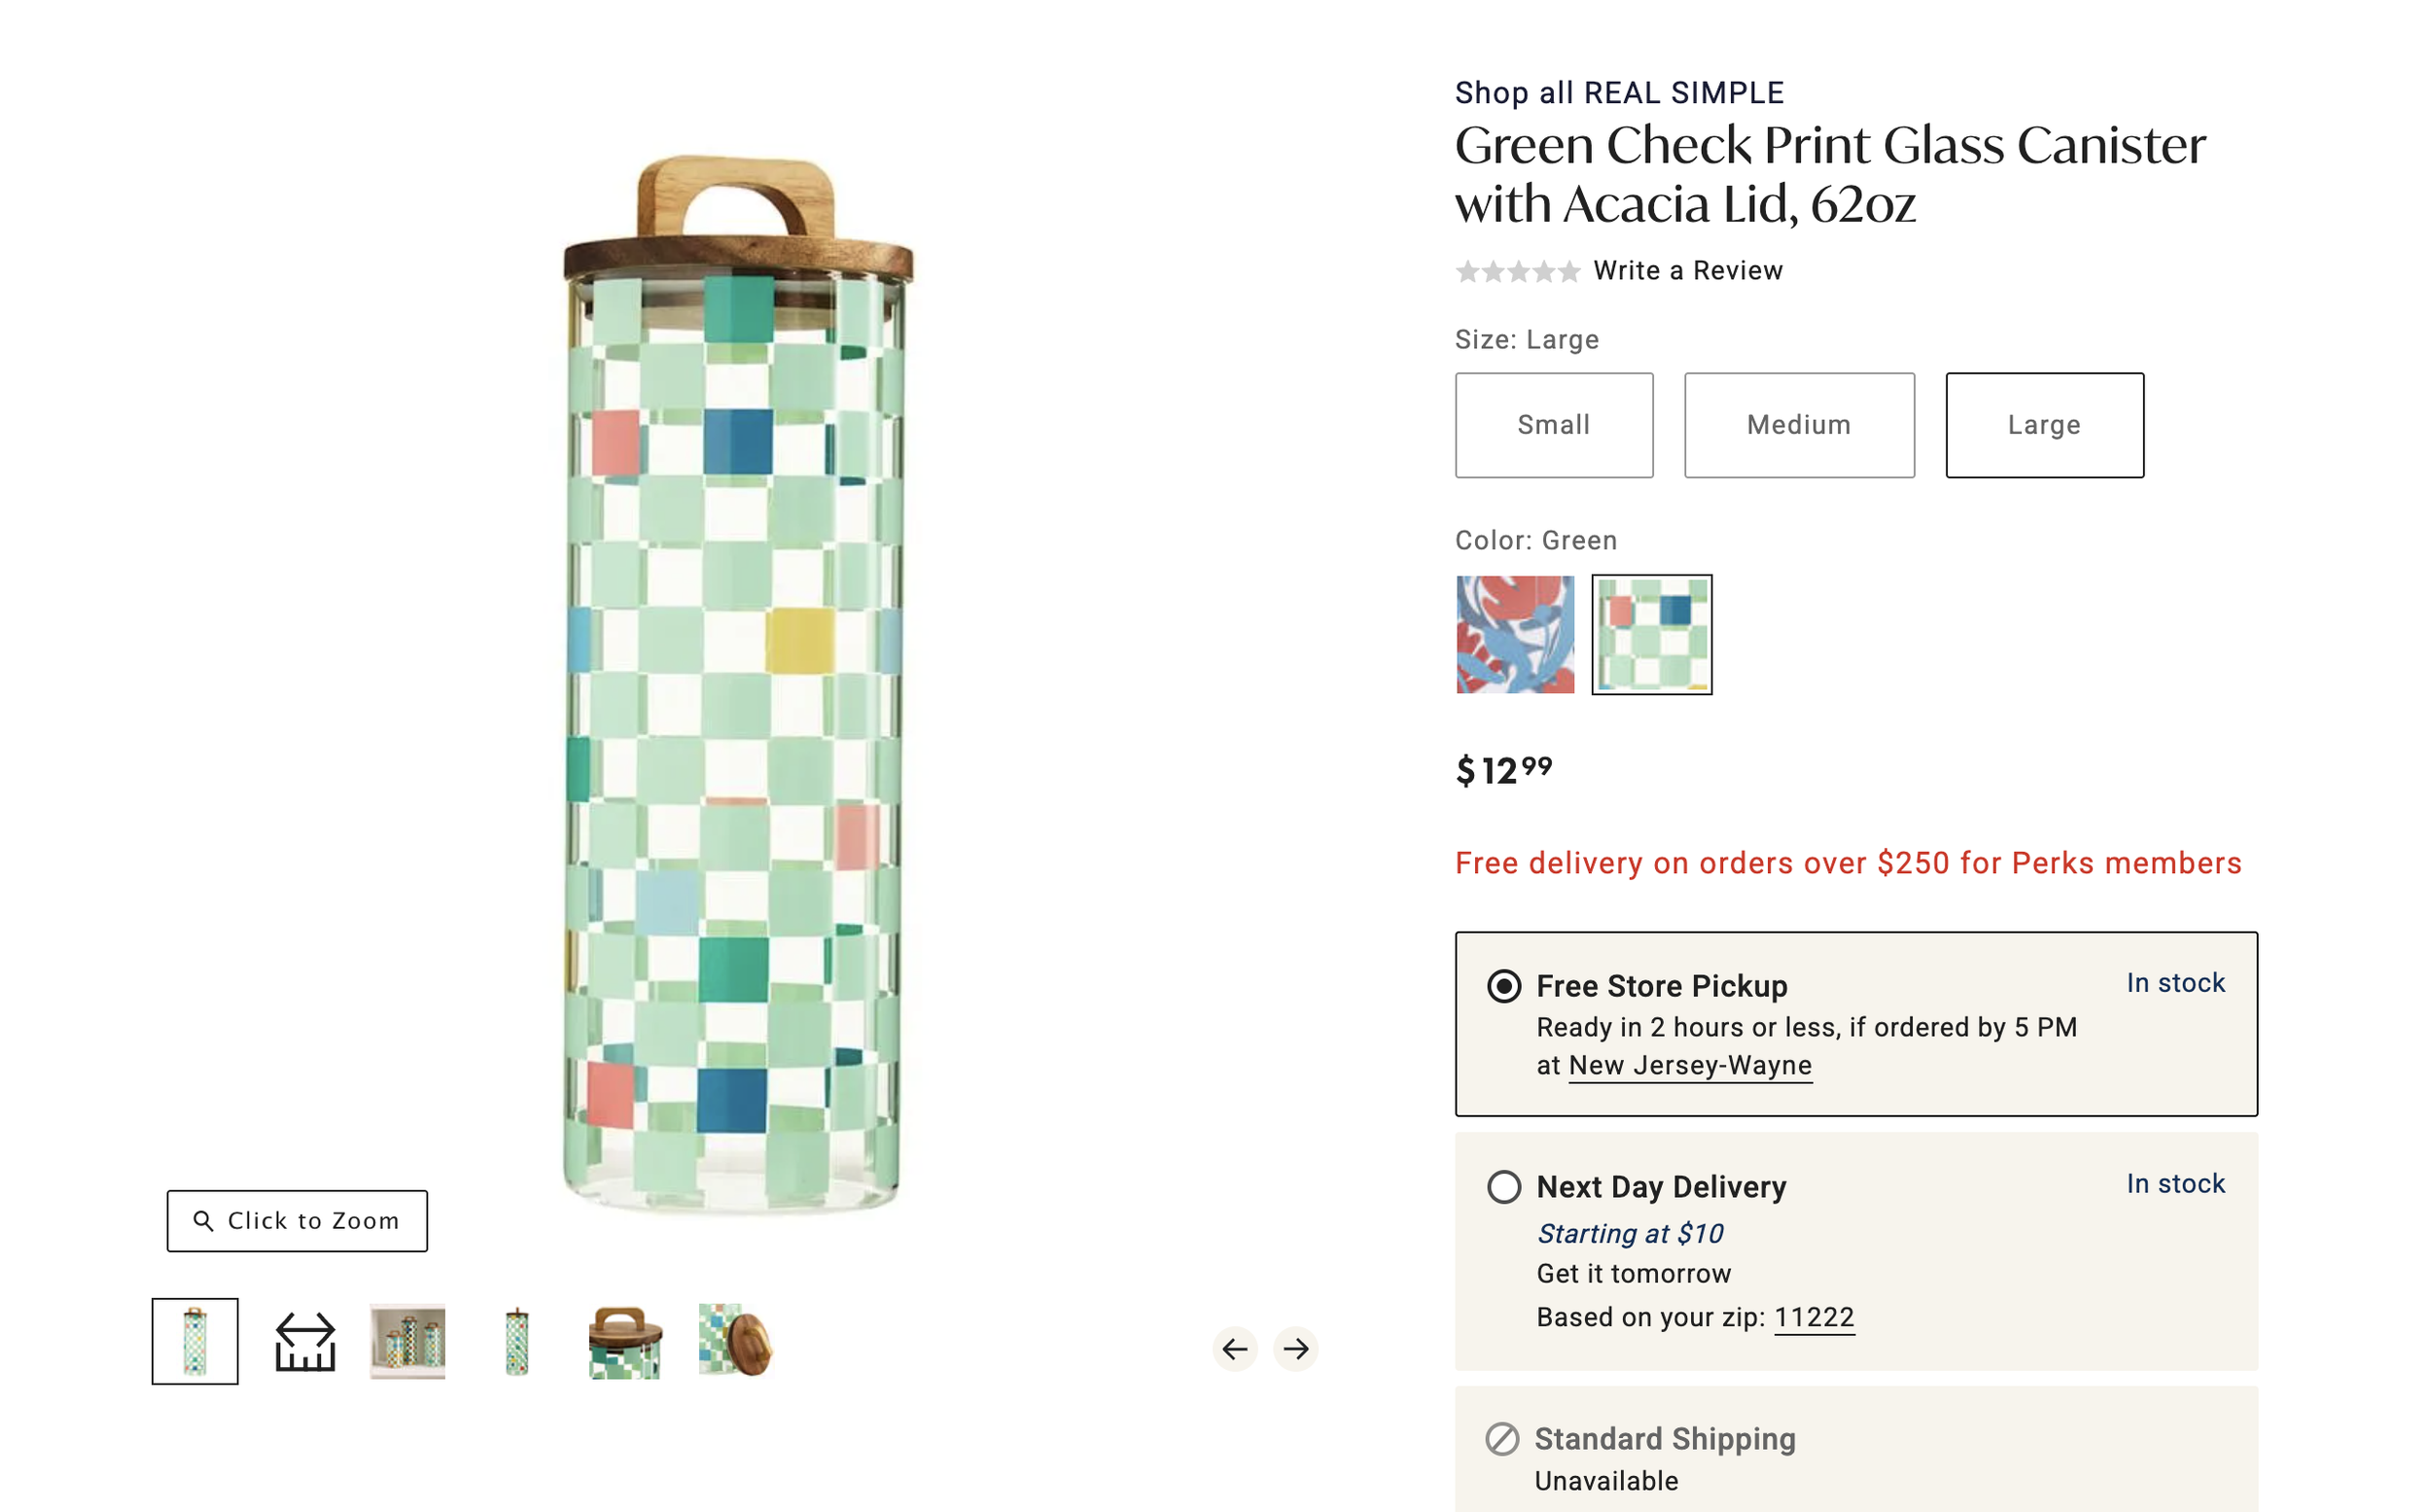Click the star rating icons

1517,271
